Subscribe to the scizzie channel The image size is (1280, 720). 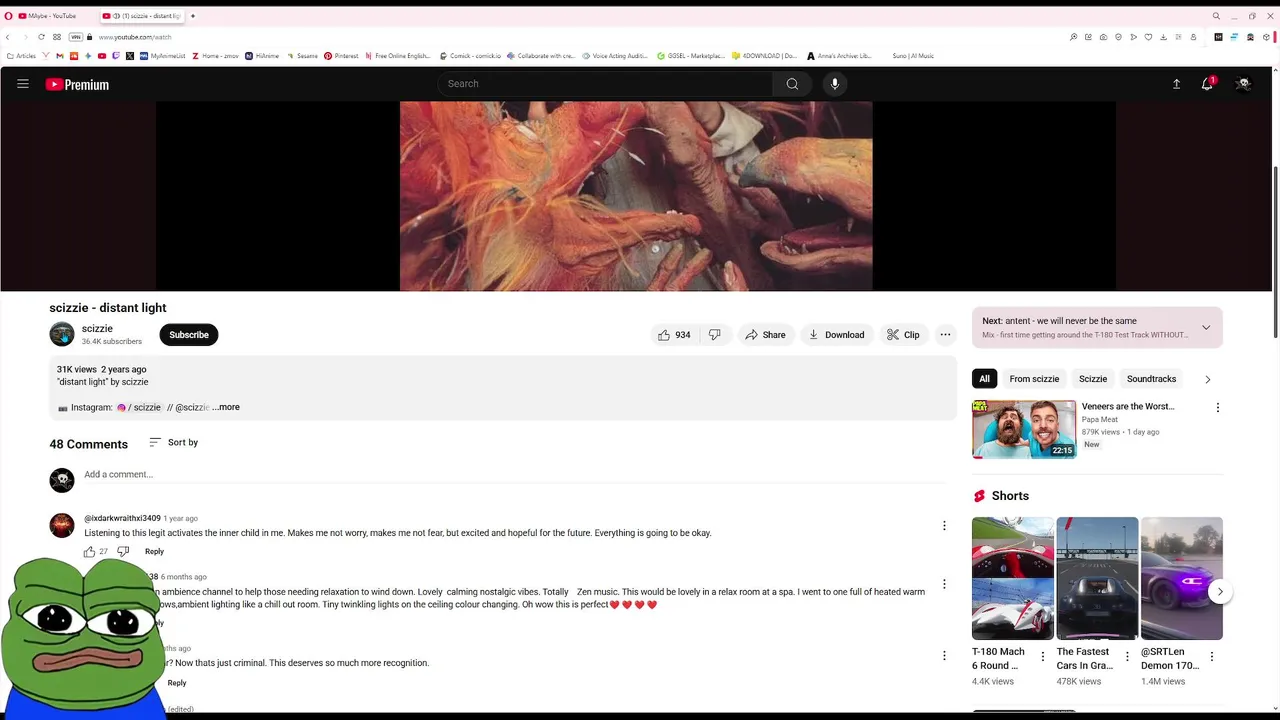(x=188, y=335)
